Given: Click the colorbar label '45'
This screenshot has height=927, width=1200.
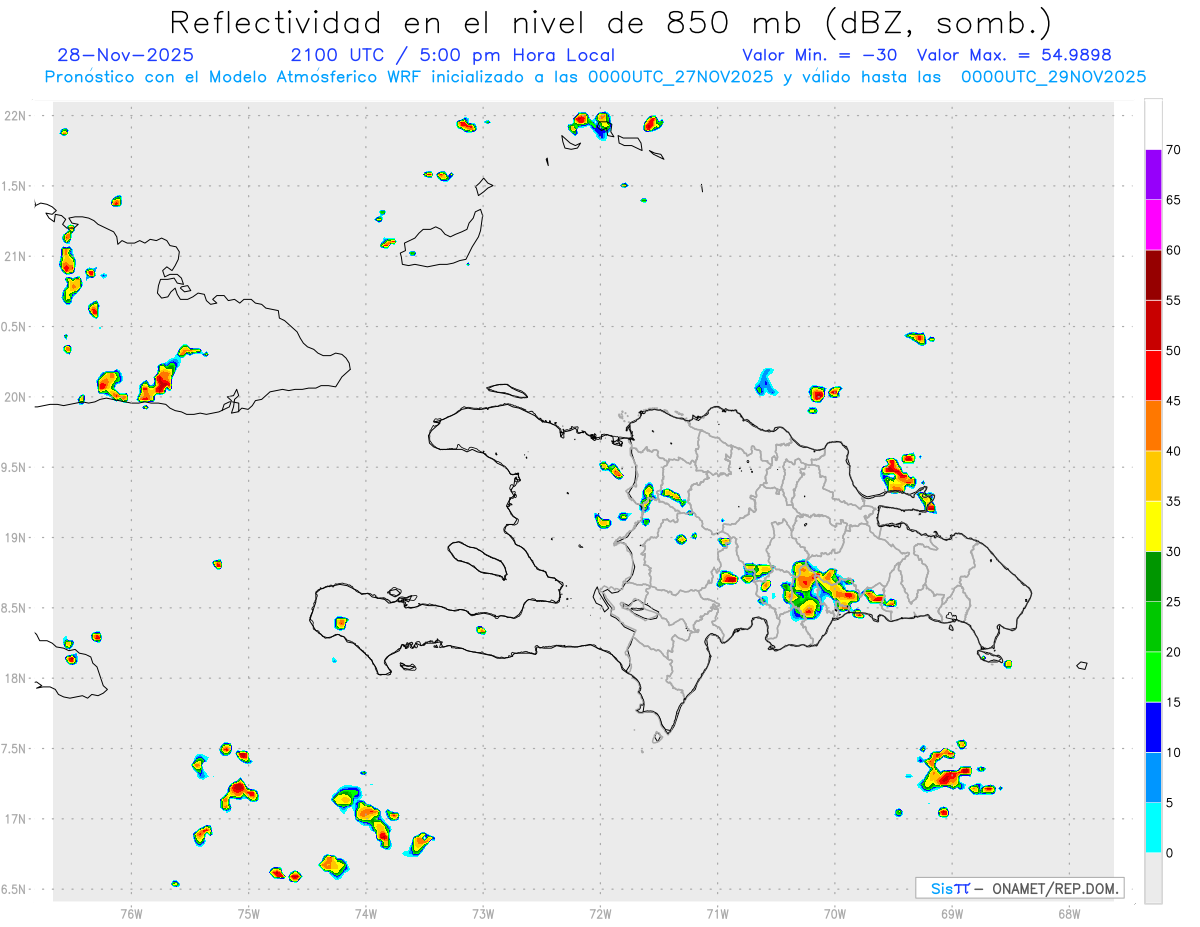Looking at the screenshot, I should click(1174, 401).
